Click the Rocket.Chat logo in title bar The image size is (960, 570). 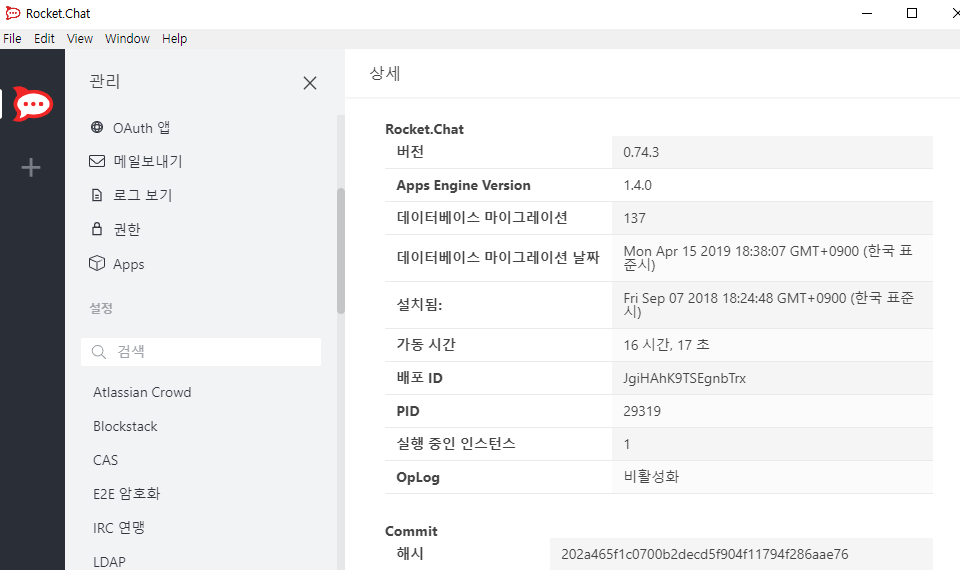click(12, 13)
